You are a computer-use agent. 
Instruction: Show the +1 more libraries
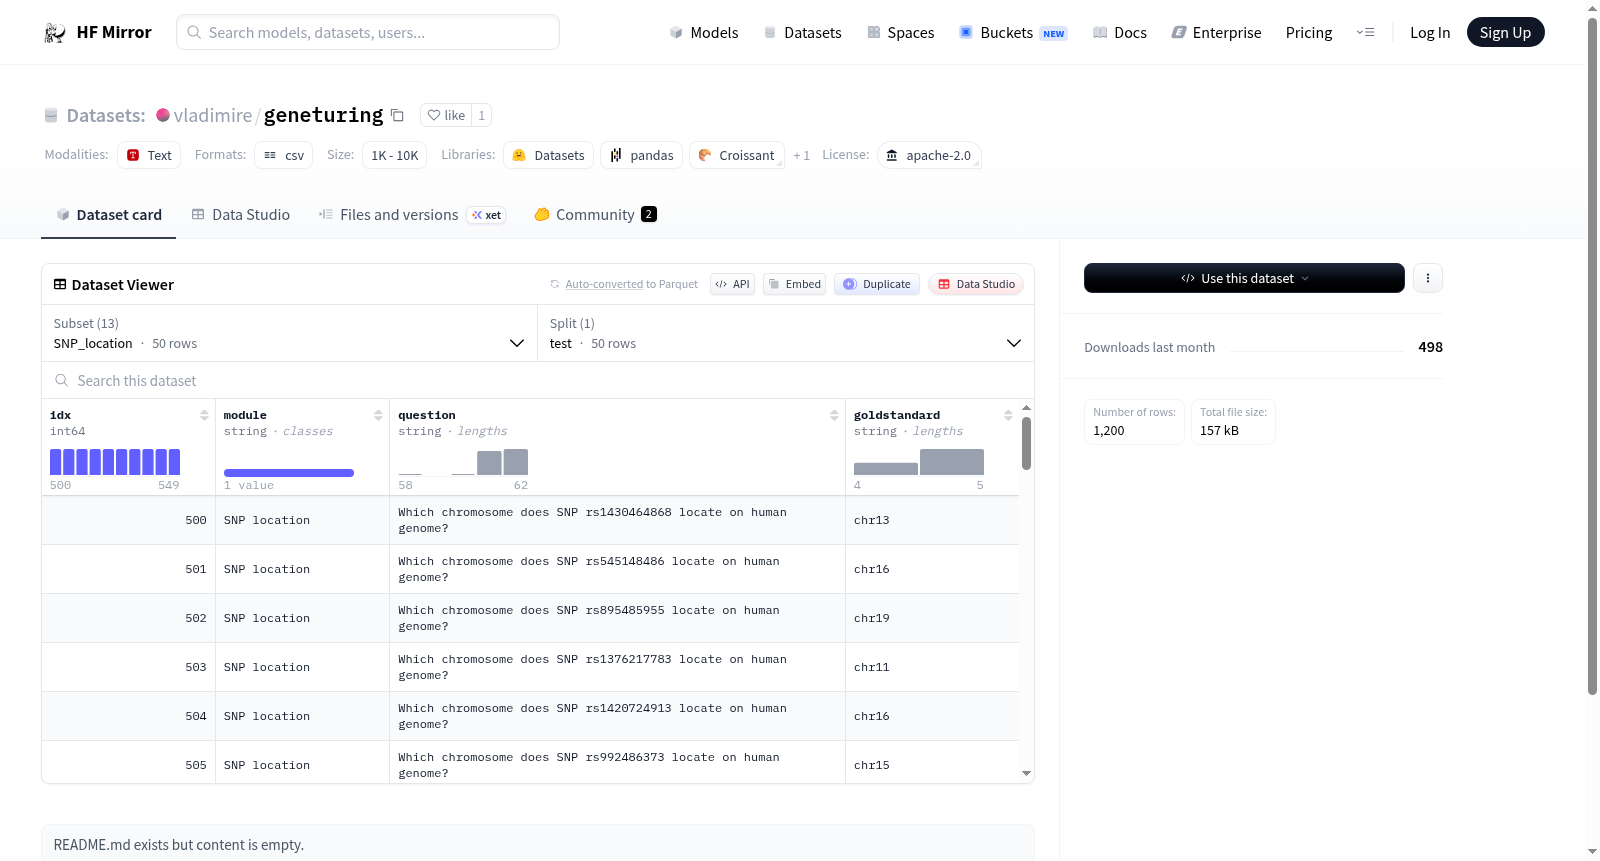point(802,155)
